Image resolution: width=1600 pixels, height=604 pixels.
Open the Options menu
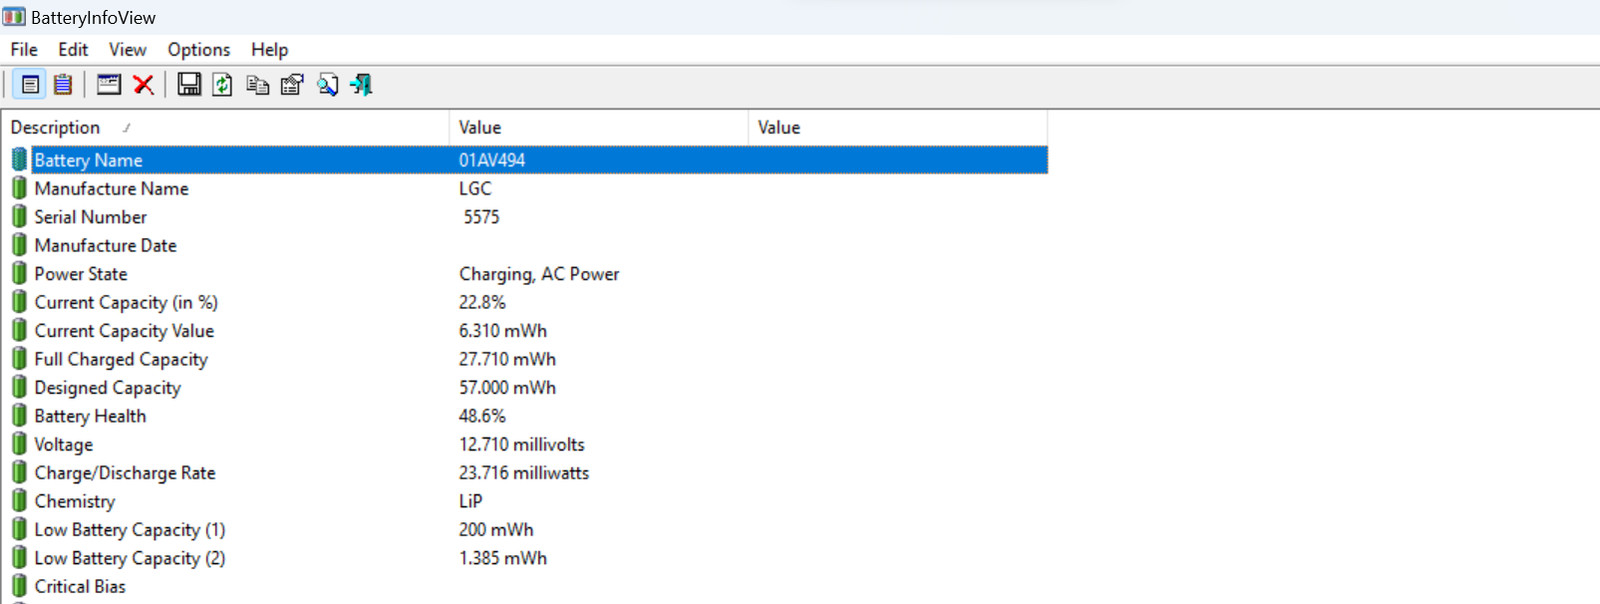(199, 49)
